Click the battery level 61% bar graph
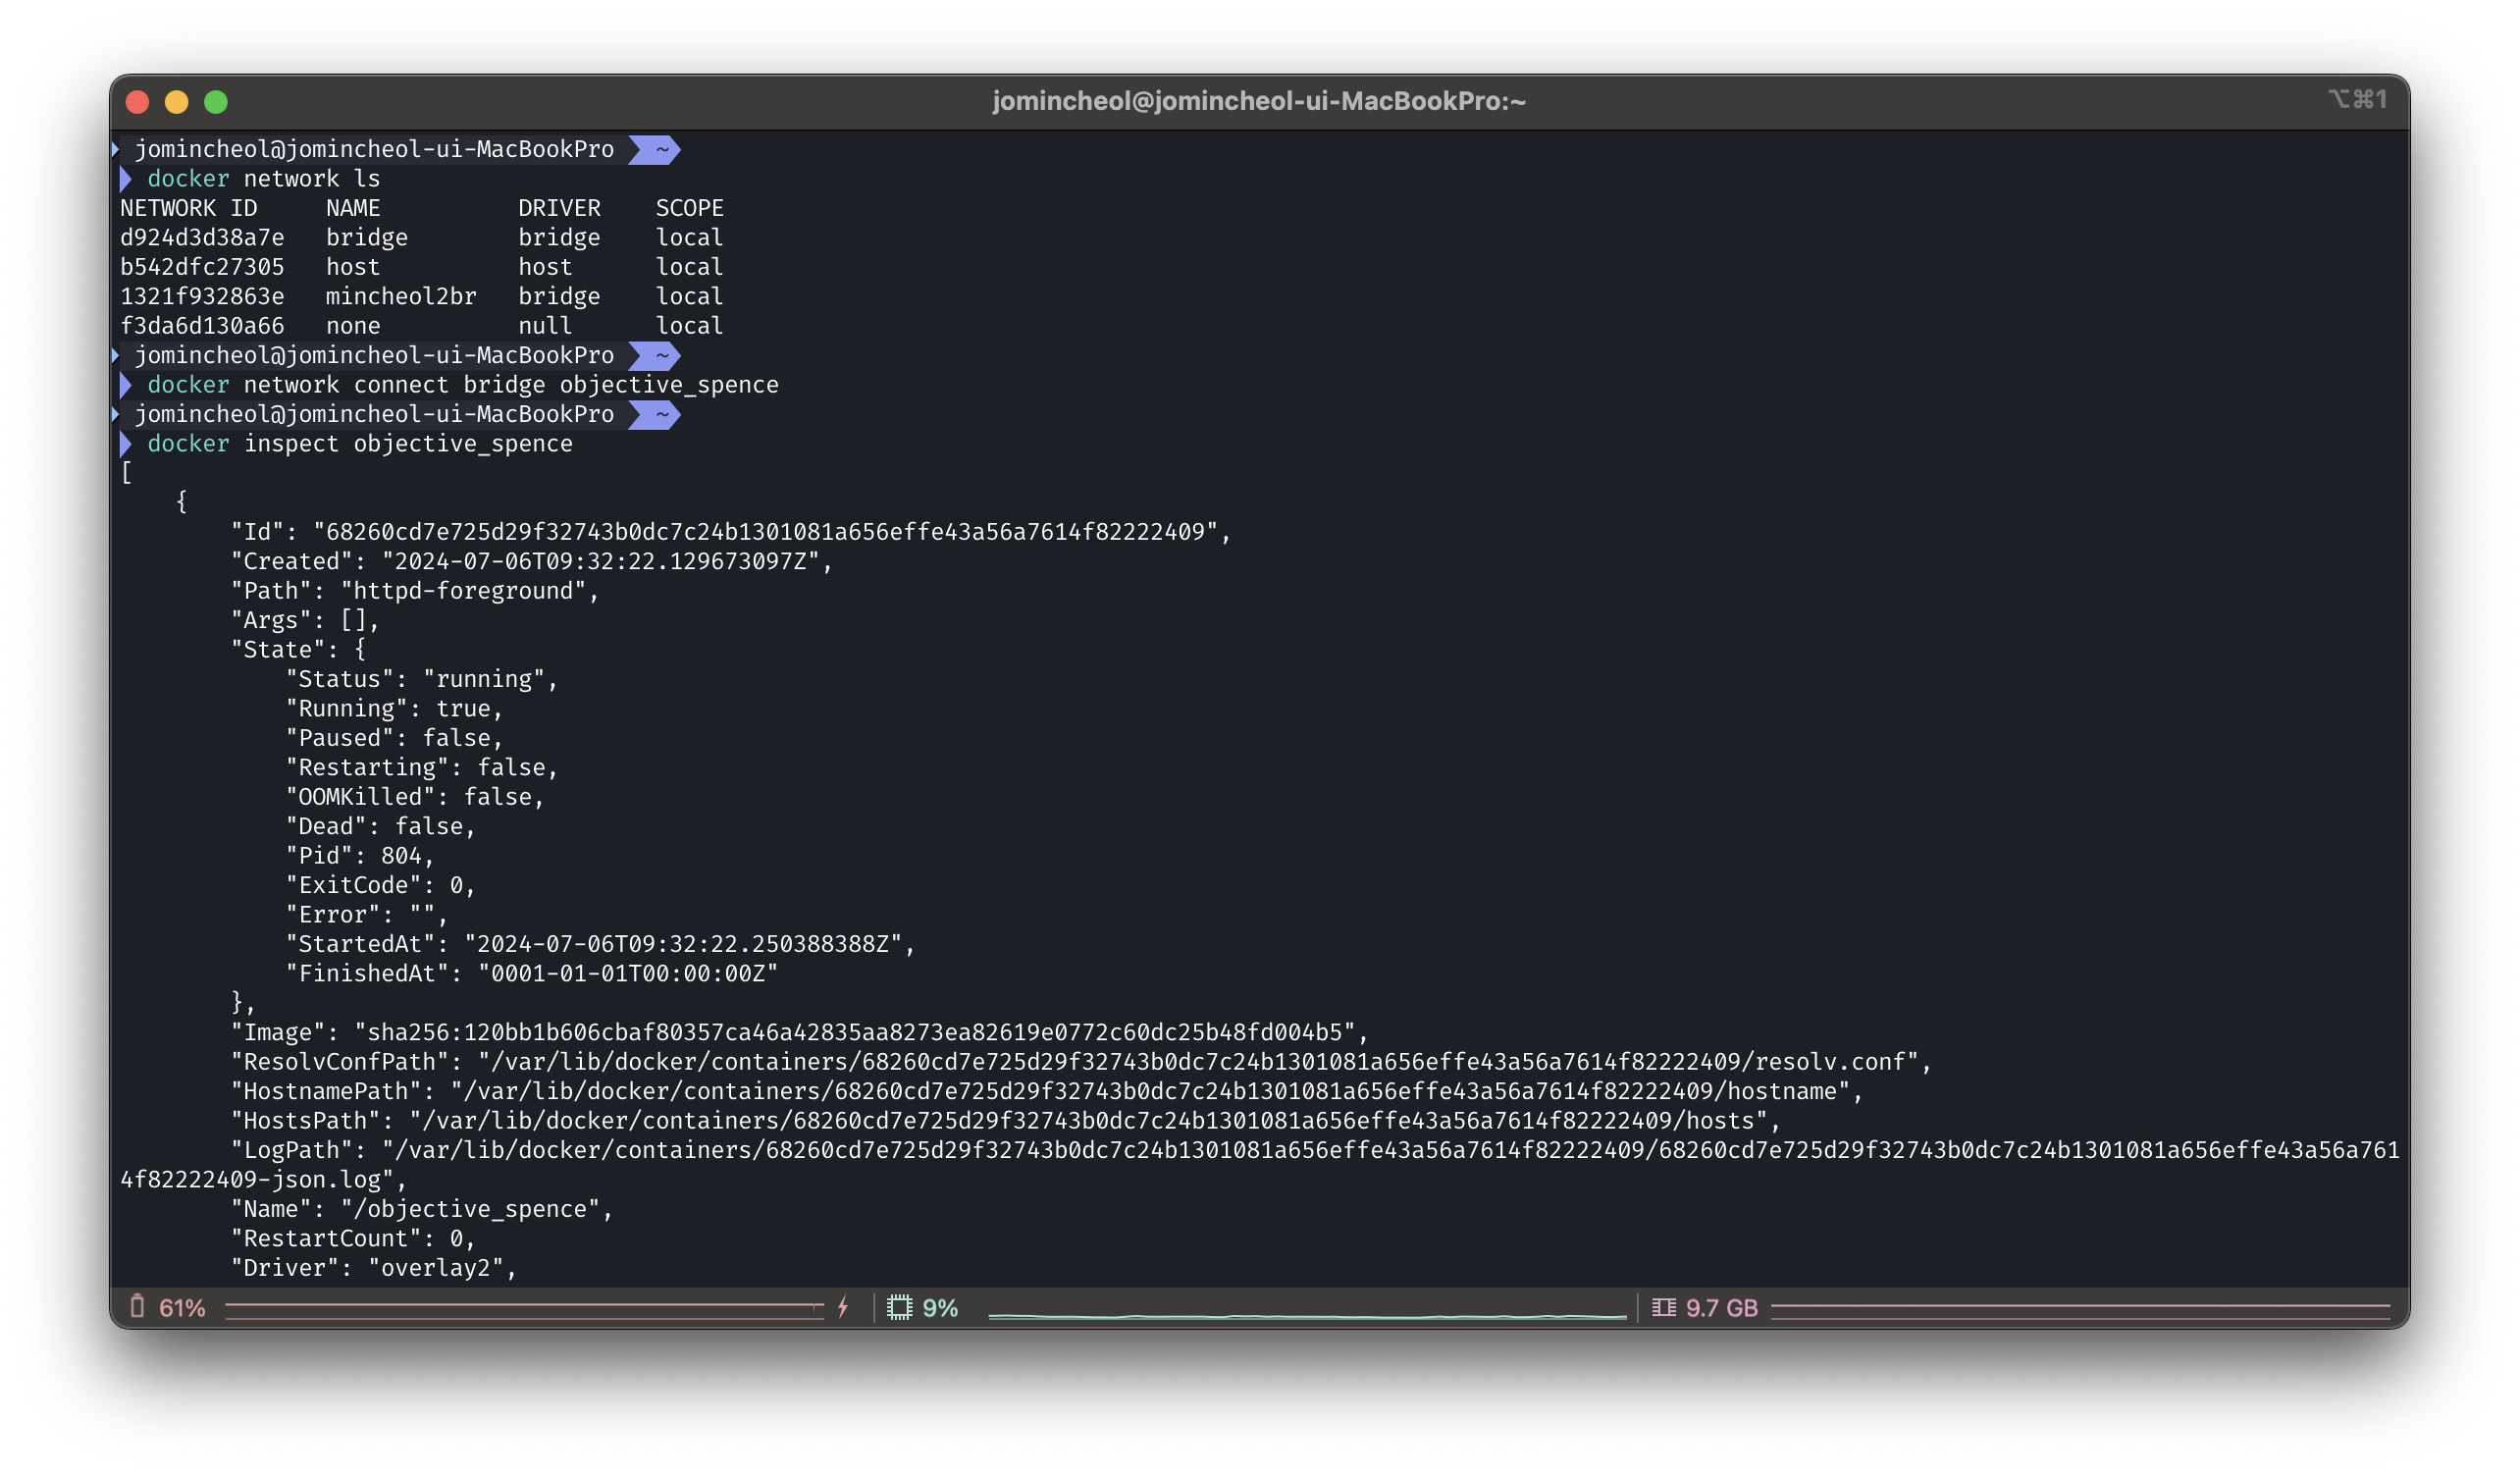This screenshot has height=1474, width=2520. [x=523, y=1308]
